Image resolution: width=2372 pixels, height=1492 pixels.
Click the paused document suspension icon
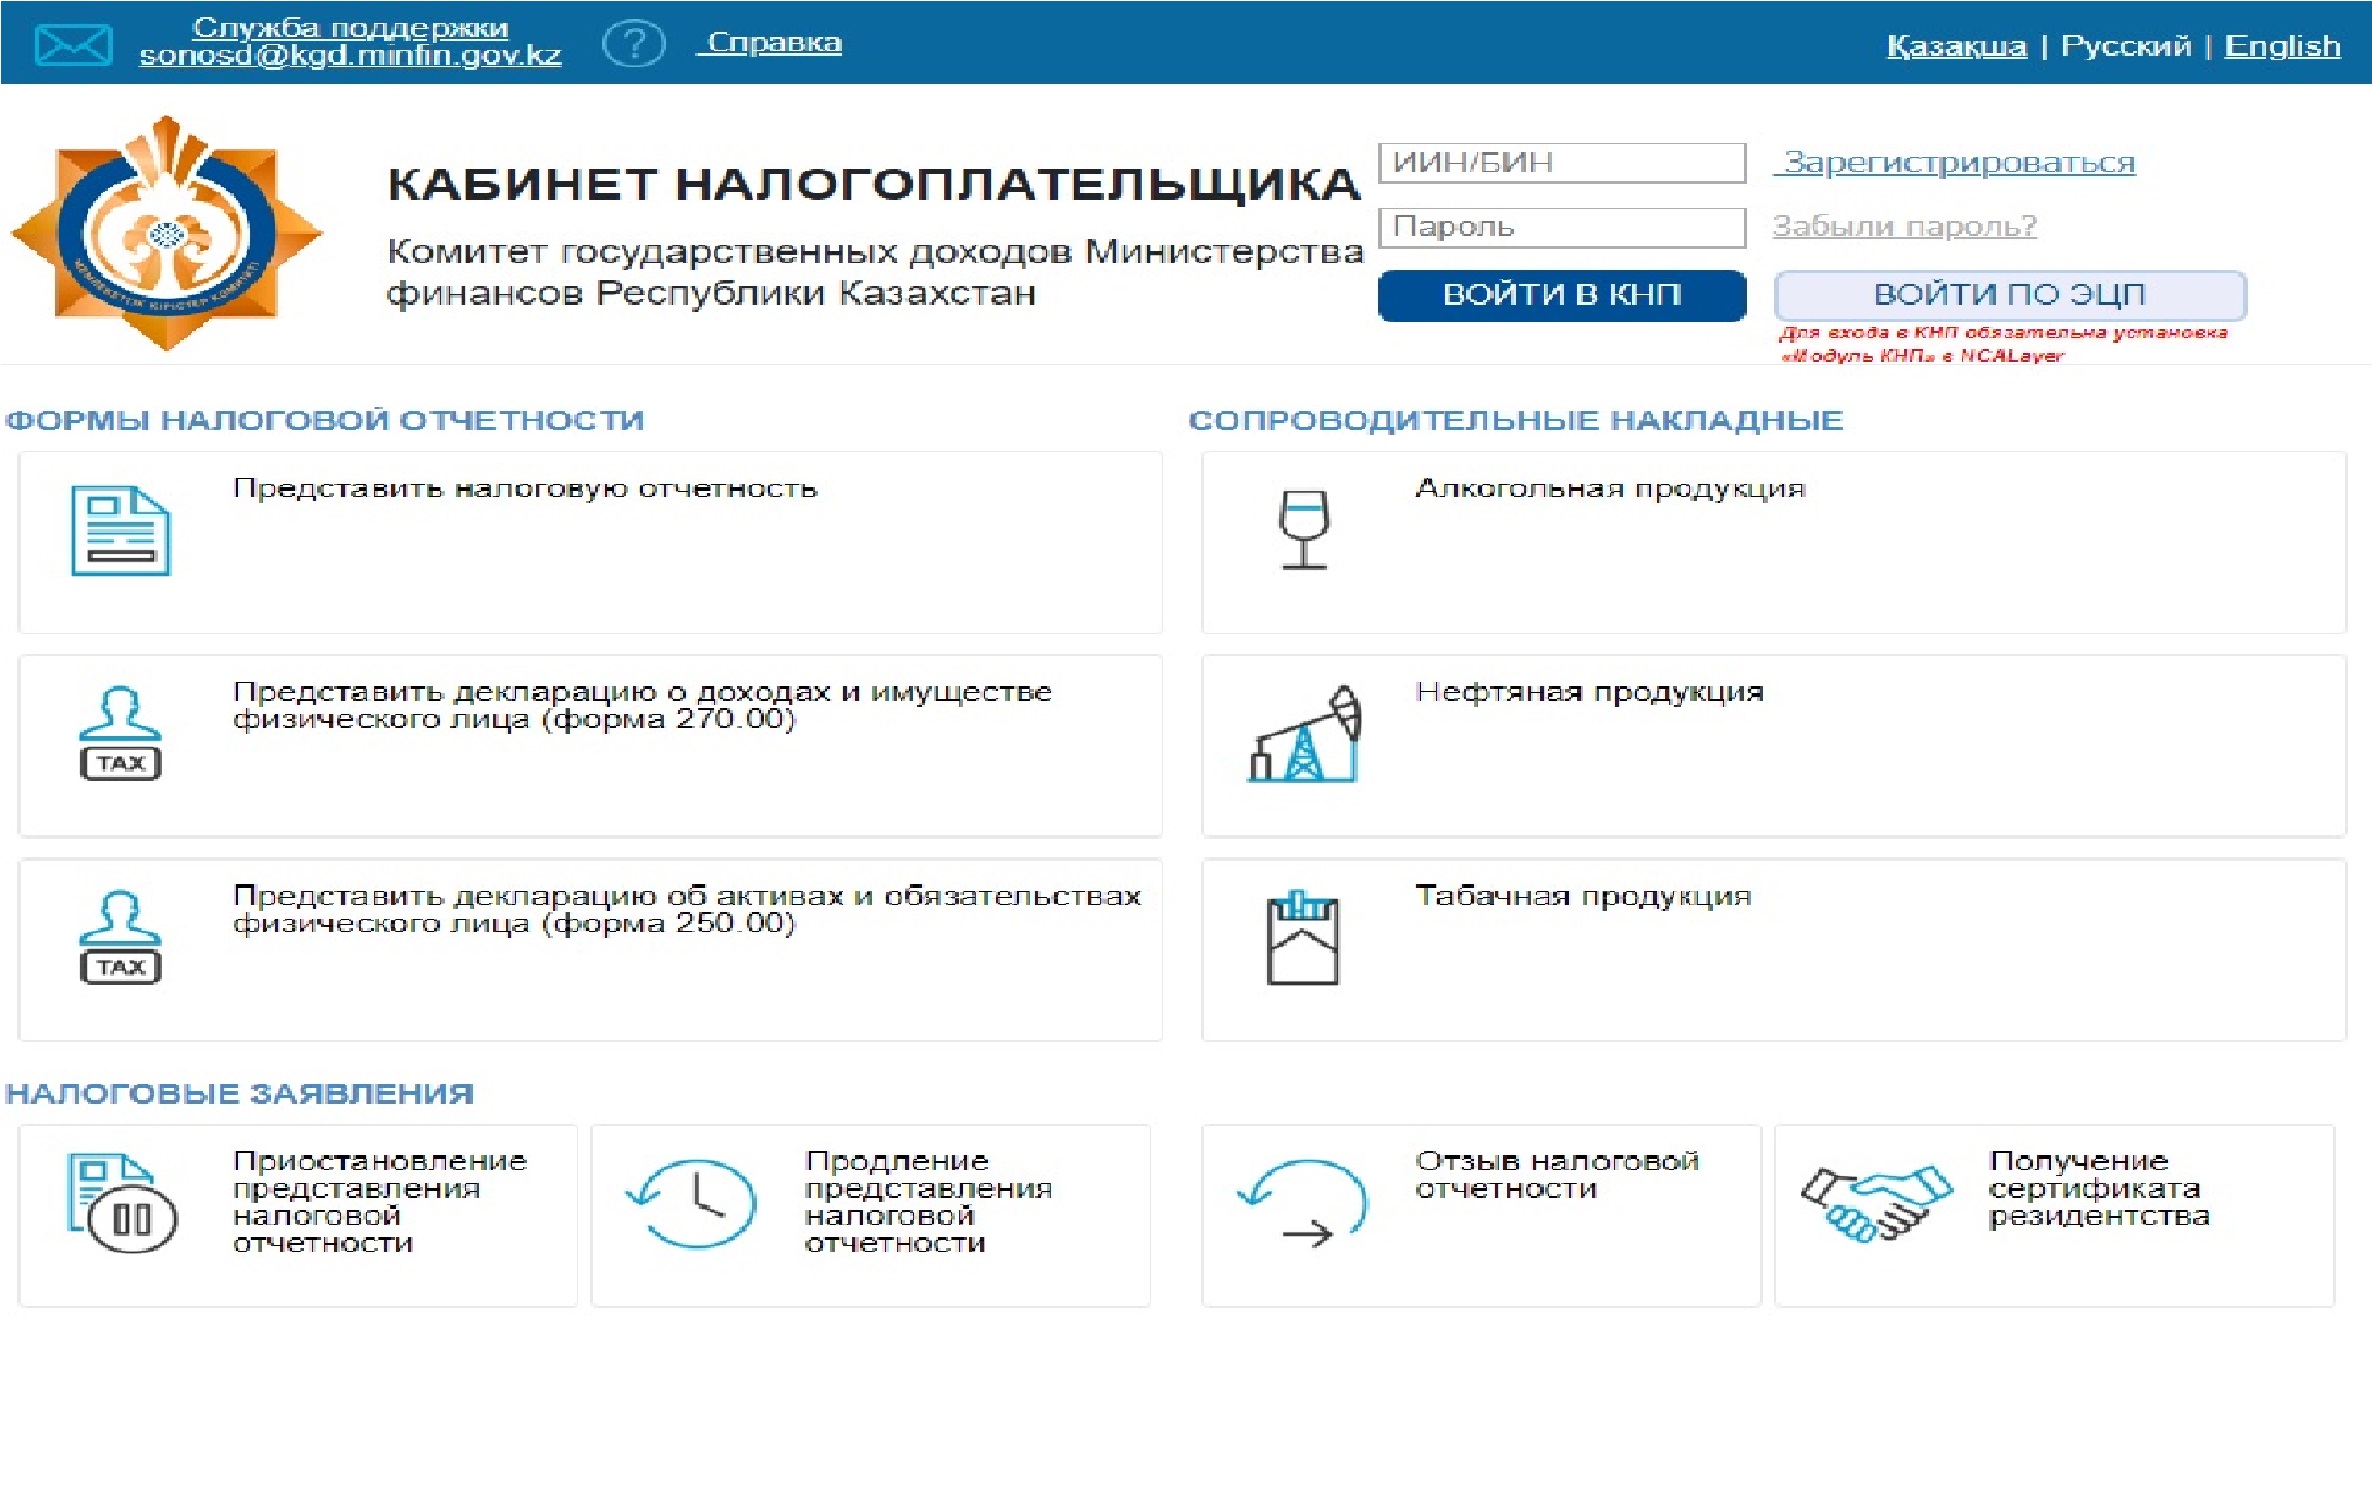point(122,1203)
